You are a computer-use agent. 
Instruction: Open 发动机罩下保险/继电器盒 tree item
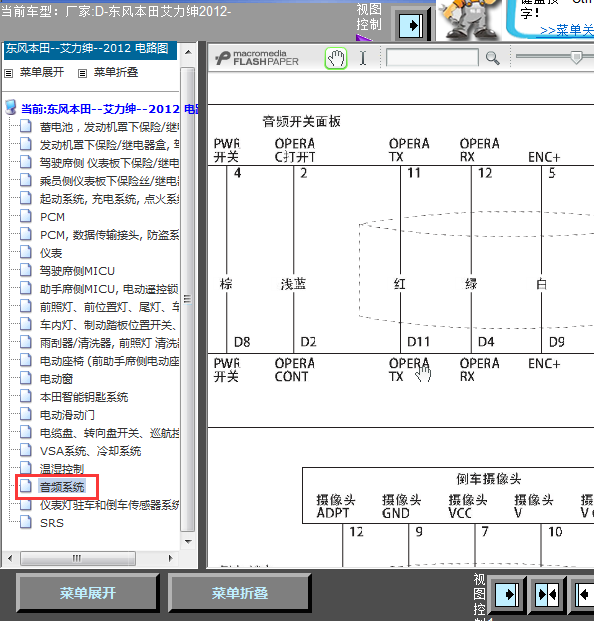coord(109,145)
